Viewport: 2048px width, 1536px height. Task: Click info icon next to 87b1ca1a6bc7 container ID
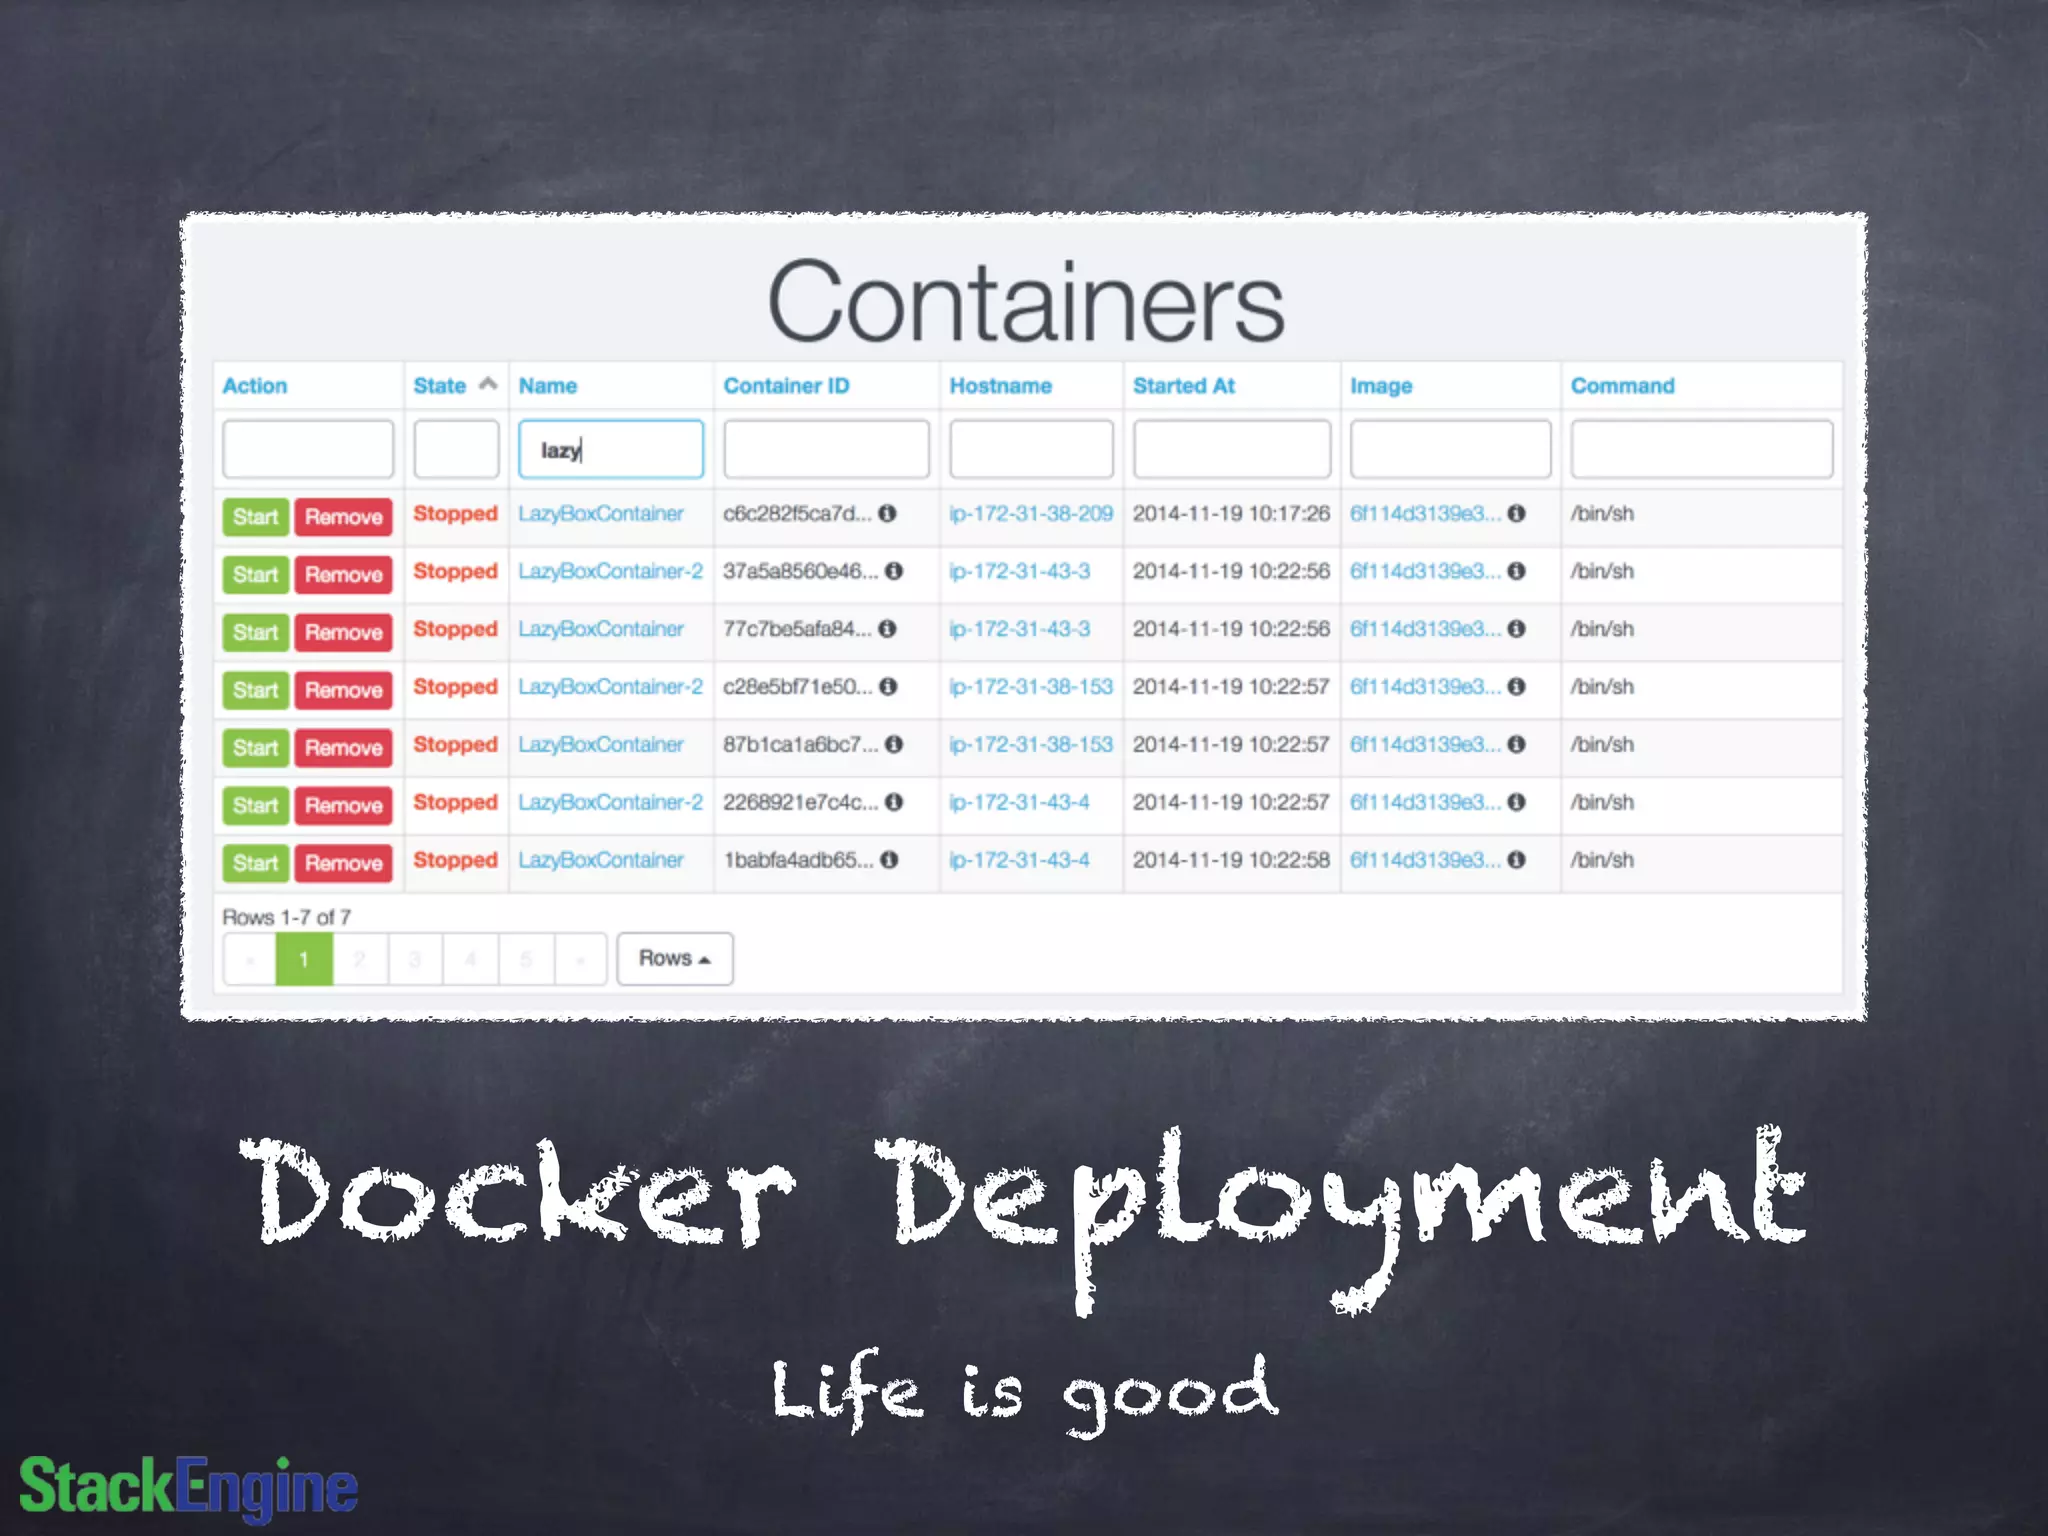(x=894, y=745)
